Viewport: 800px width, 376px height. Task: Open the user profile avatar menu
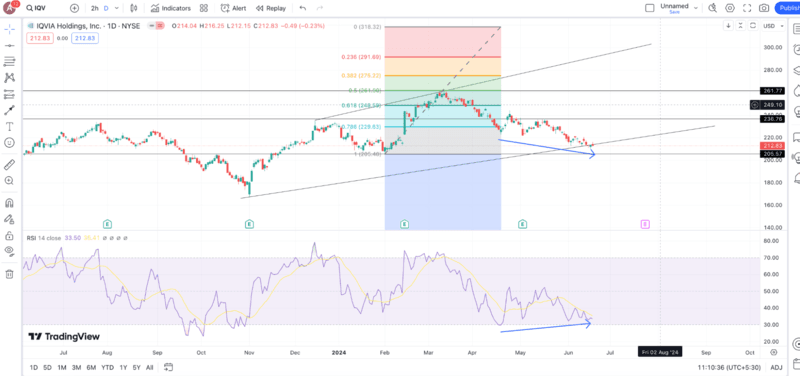10,8
